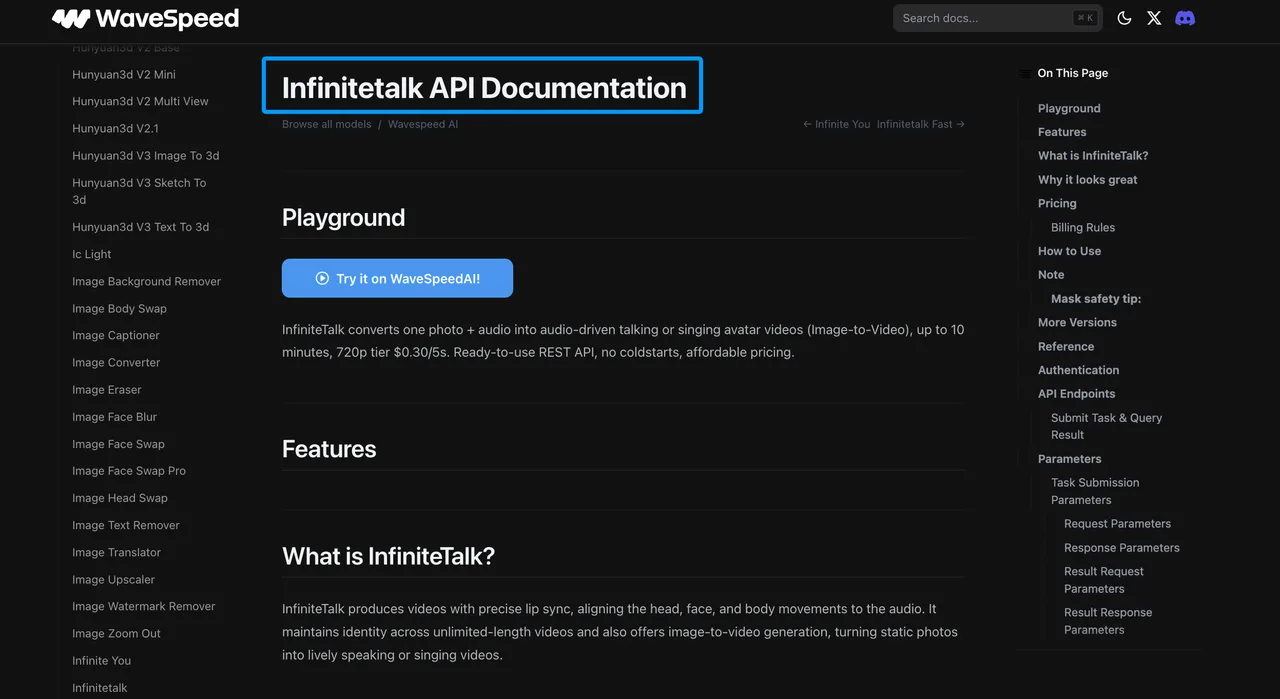
Task: Jump to Response Parameters anchor
Action: tap(1122, 548)
